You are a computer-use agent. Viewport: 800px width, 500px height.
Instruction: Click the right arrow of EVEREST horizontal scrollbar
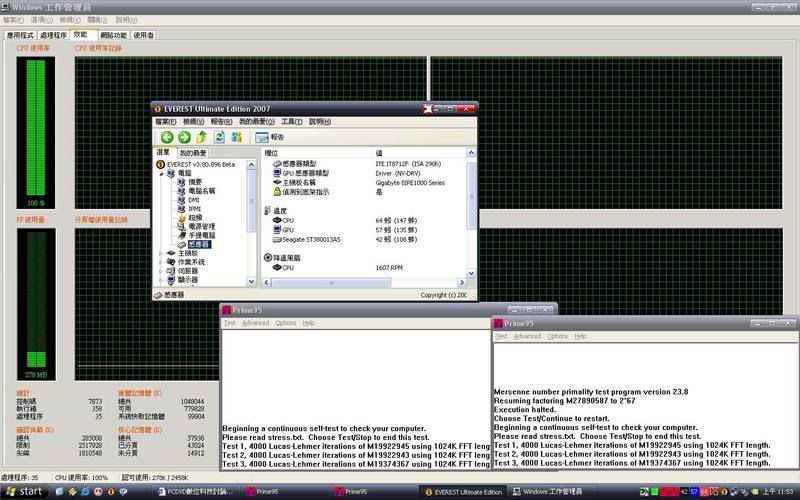[x=461, y=282]
